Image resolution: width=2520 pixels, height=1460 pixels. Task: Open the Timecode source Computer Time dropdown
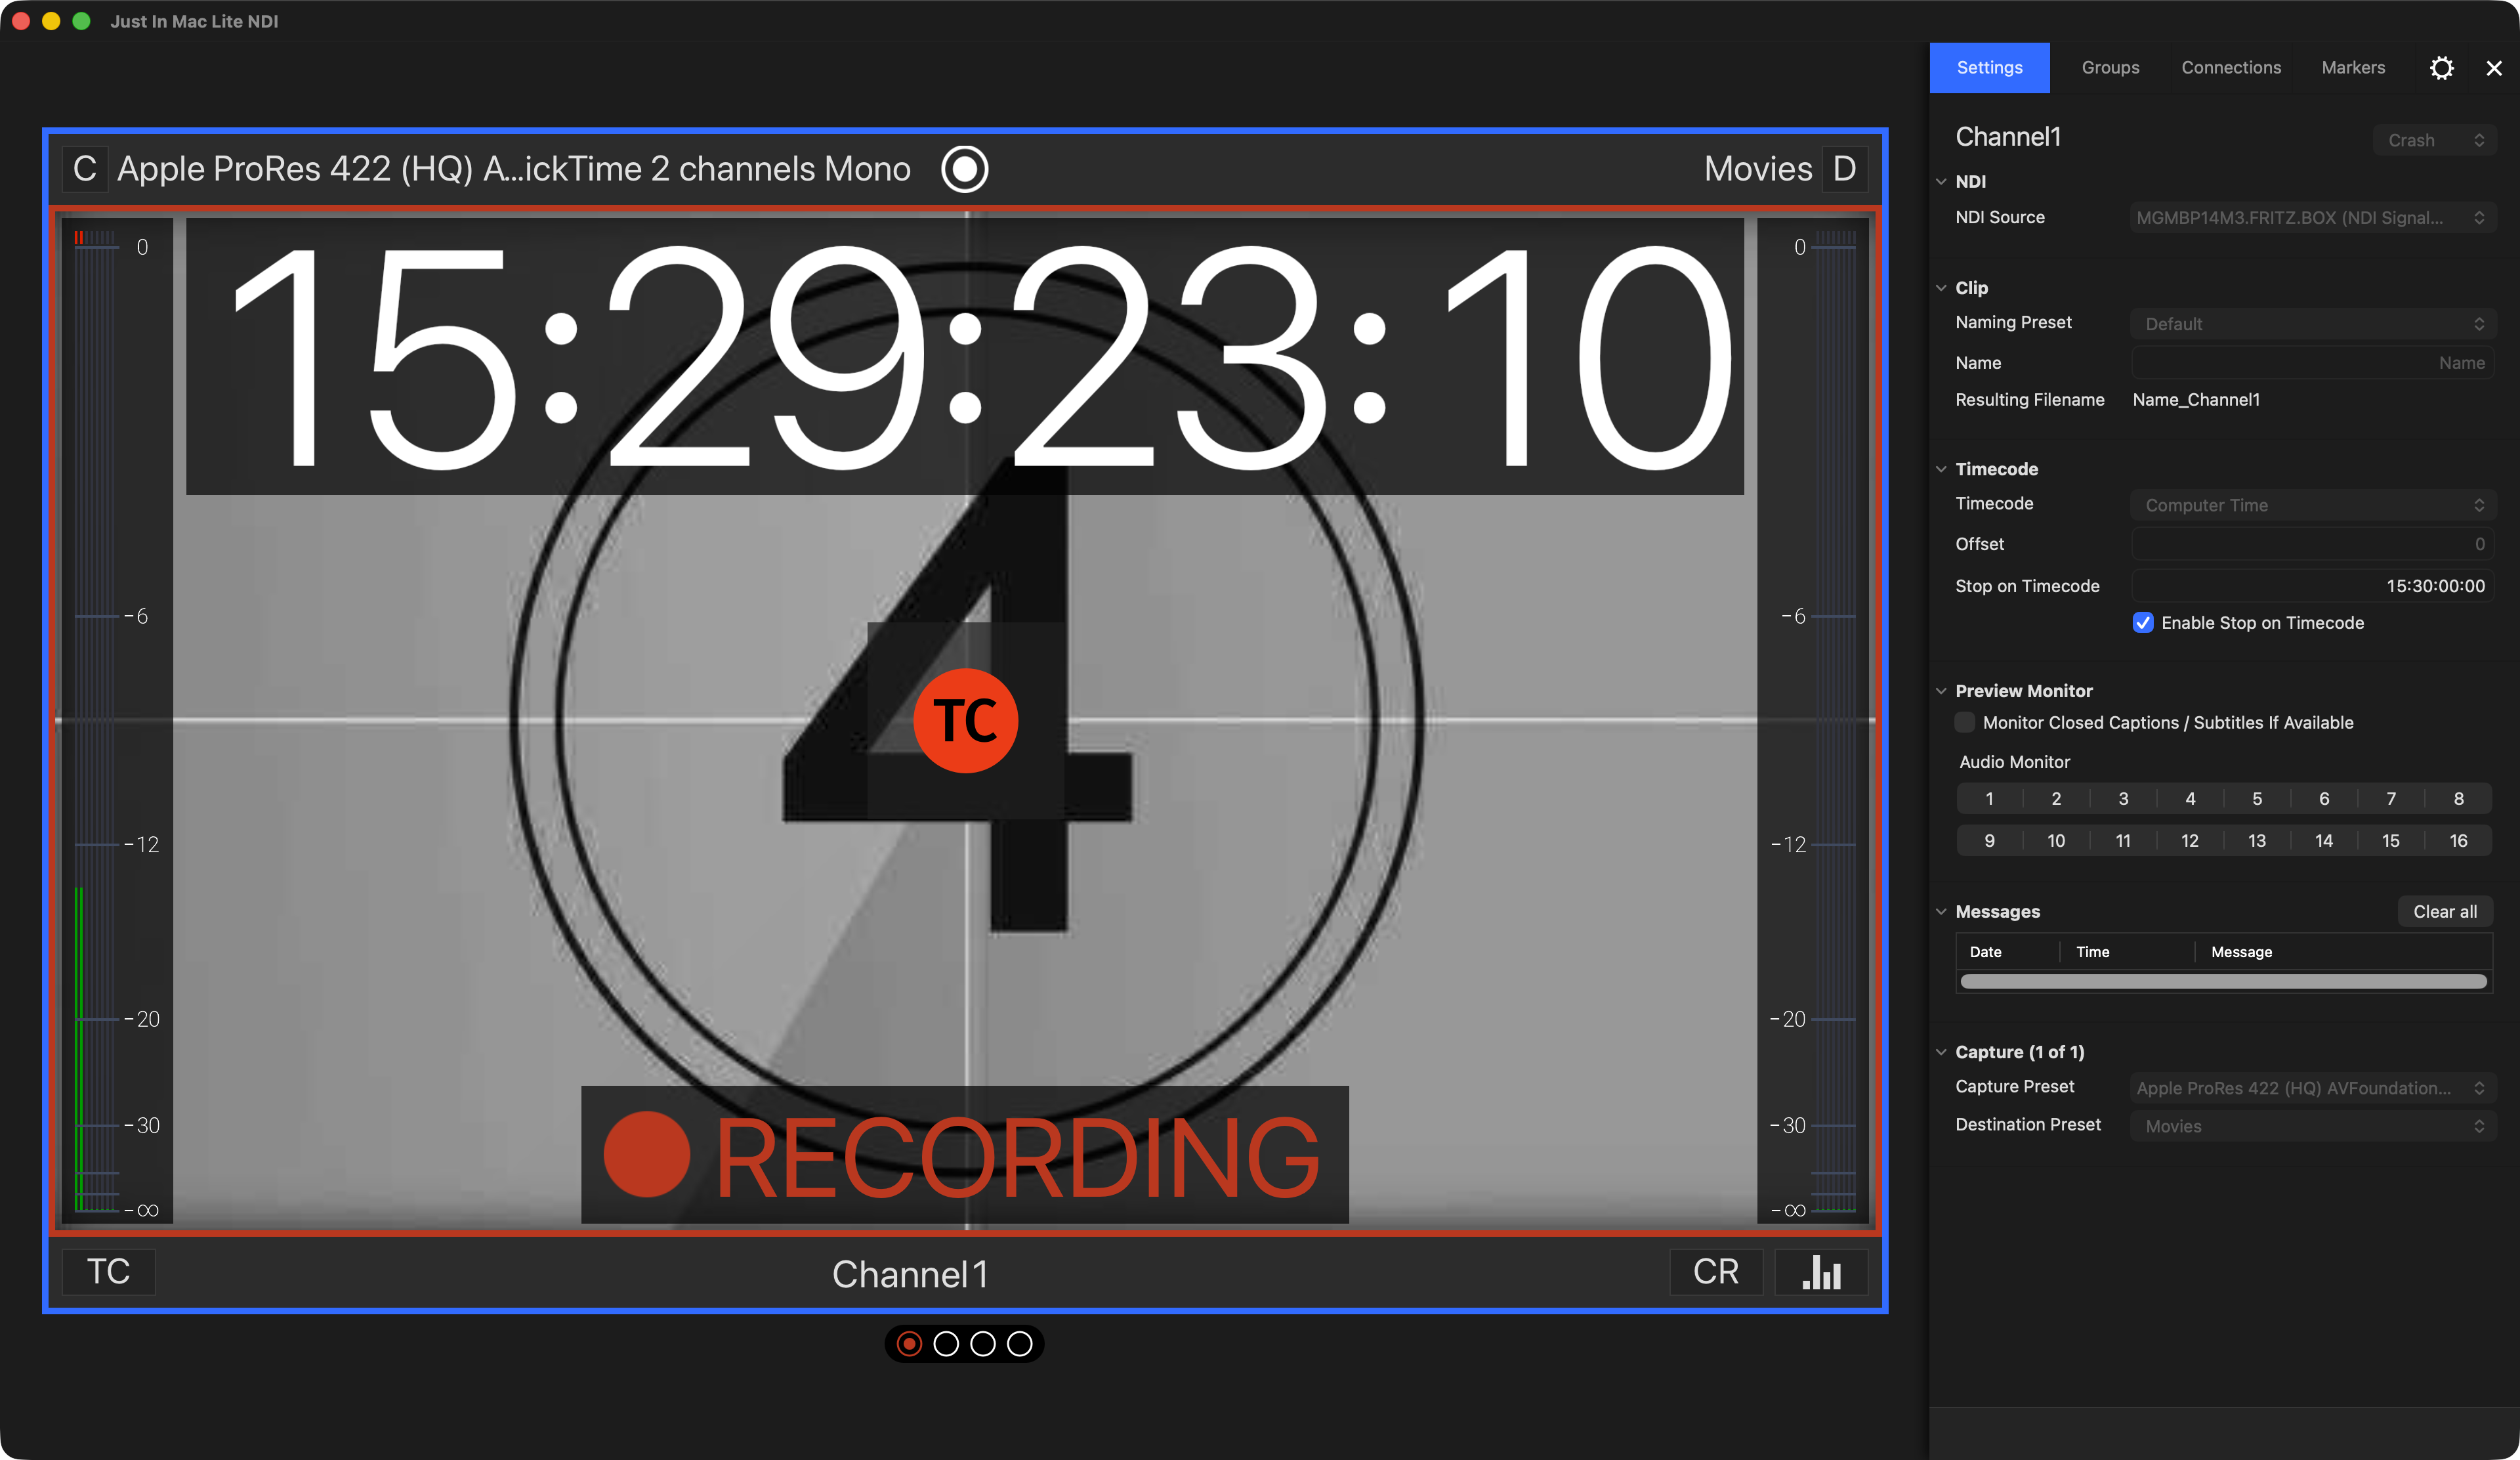[x=2312, y=505]
